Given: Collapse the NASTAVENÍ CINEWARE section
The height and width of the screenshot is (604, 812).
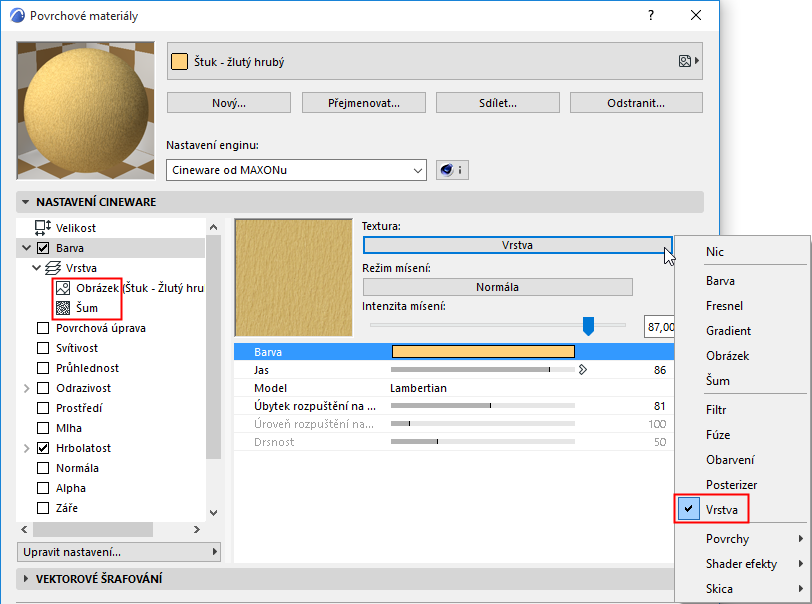Looking at the screenshot, I should 25,201.
